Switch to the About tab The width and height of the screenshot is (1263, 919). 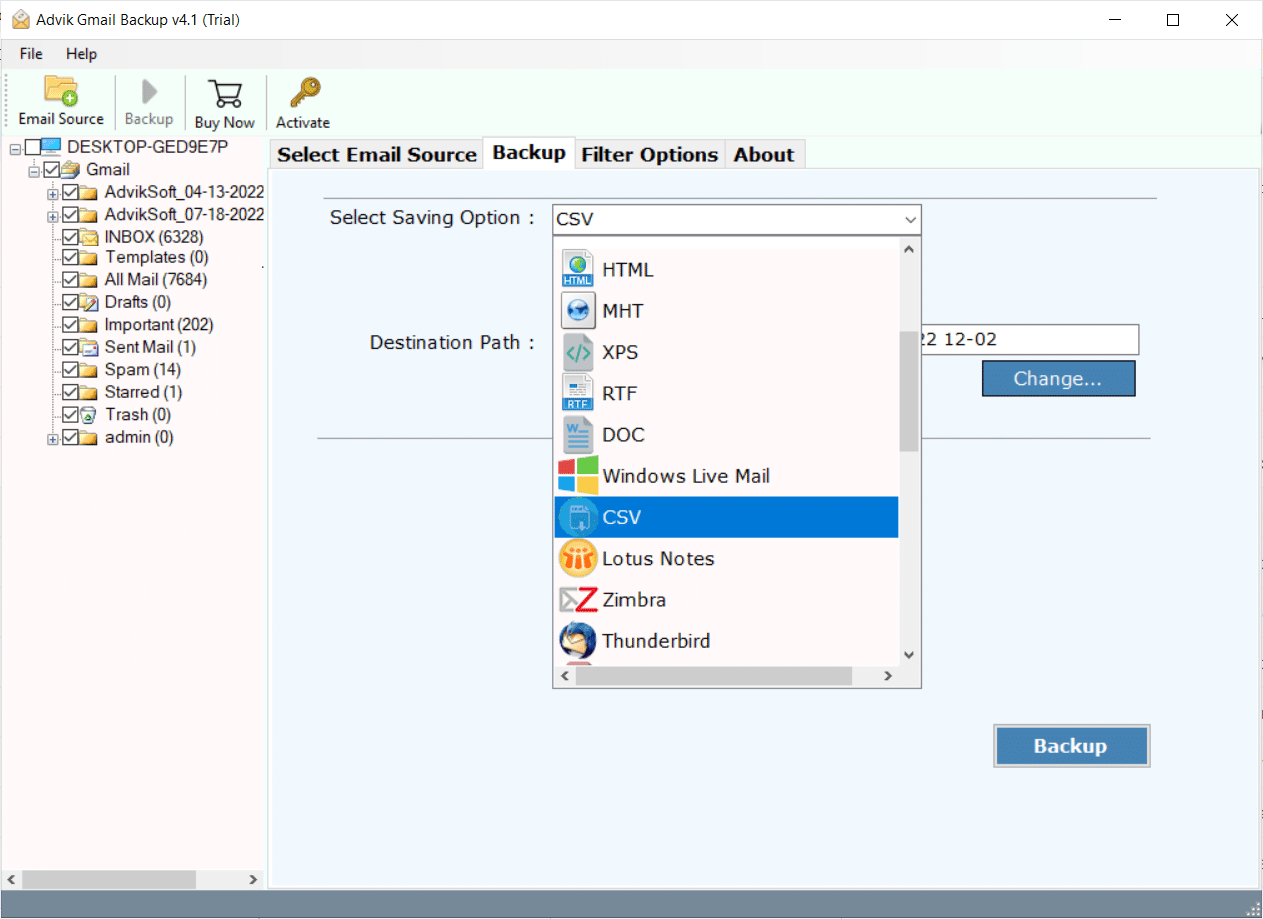pos(764,154)
